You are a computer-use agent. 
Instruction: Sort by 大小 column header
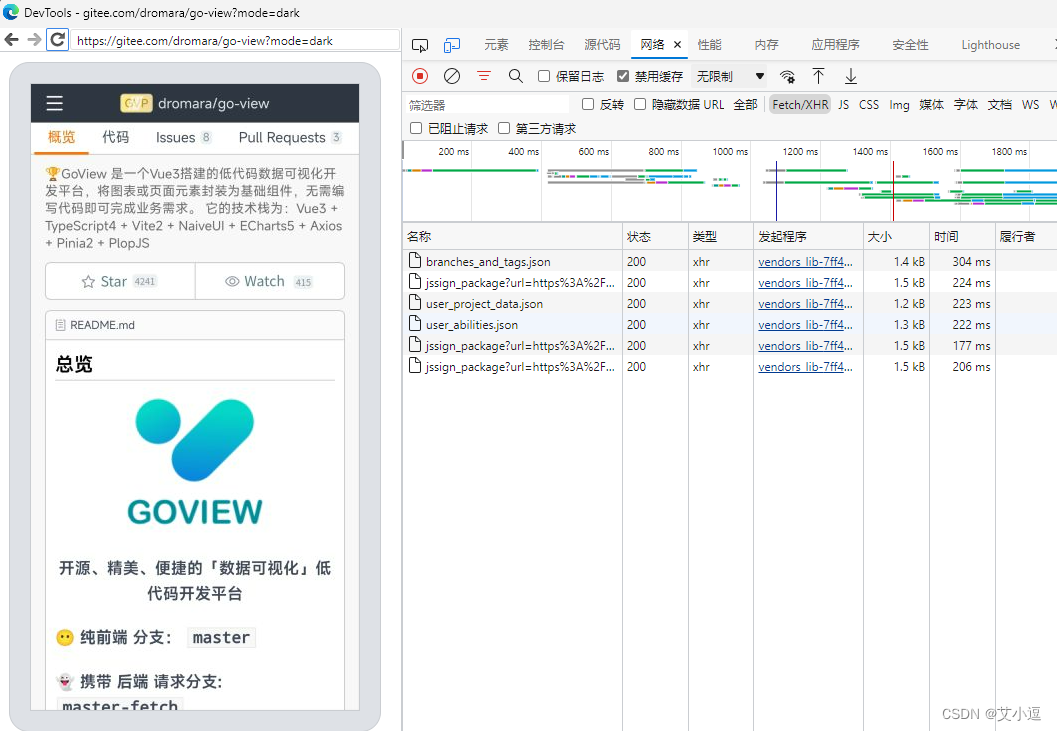(896, 236)
